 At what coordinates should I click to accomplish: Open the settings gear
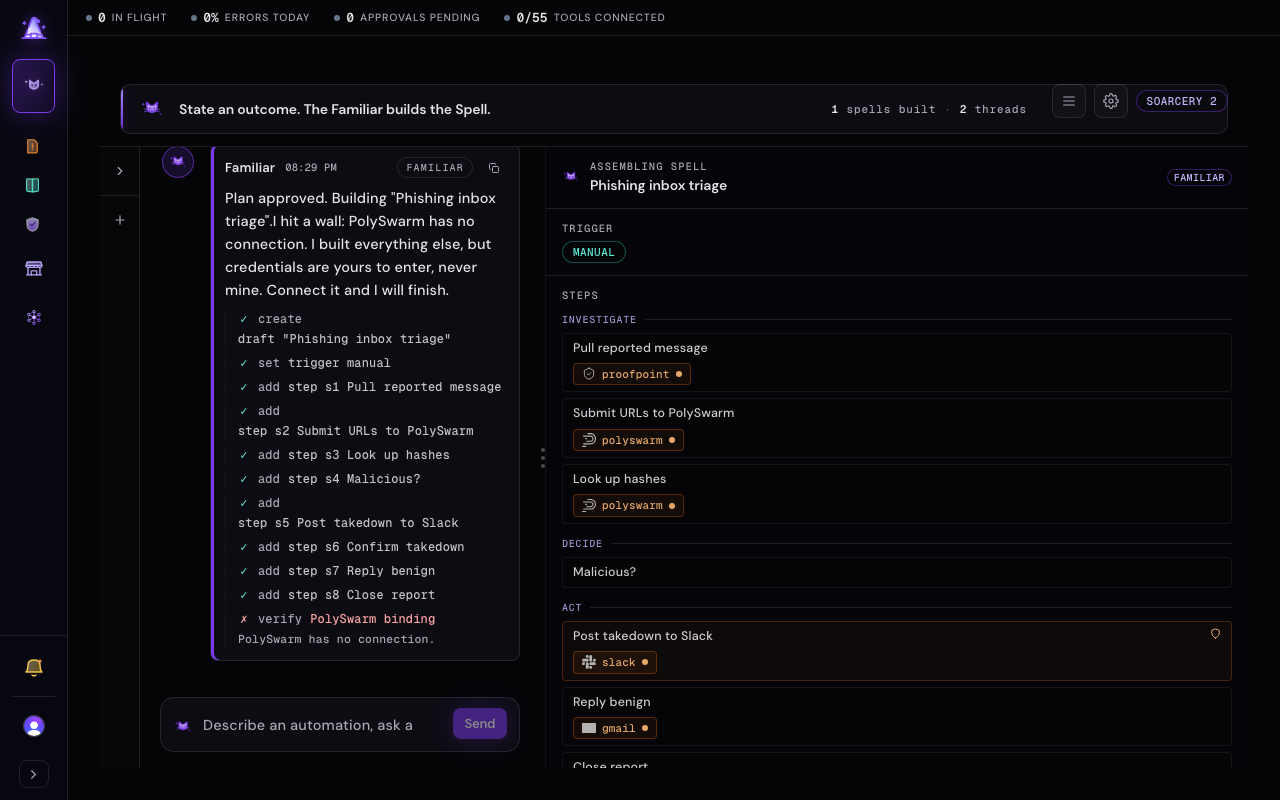(x=1111, y=101)
